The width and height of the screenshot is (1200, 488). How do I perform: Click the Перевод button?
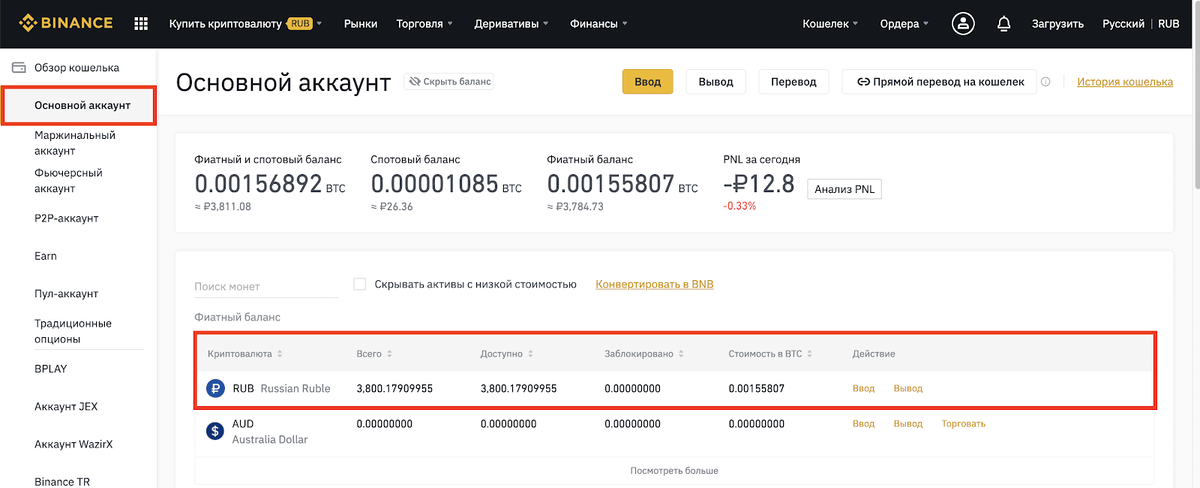[x=793, y=82]
